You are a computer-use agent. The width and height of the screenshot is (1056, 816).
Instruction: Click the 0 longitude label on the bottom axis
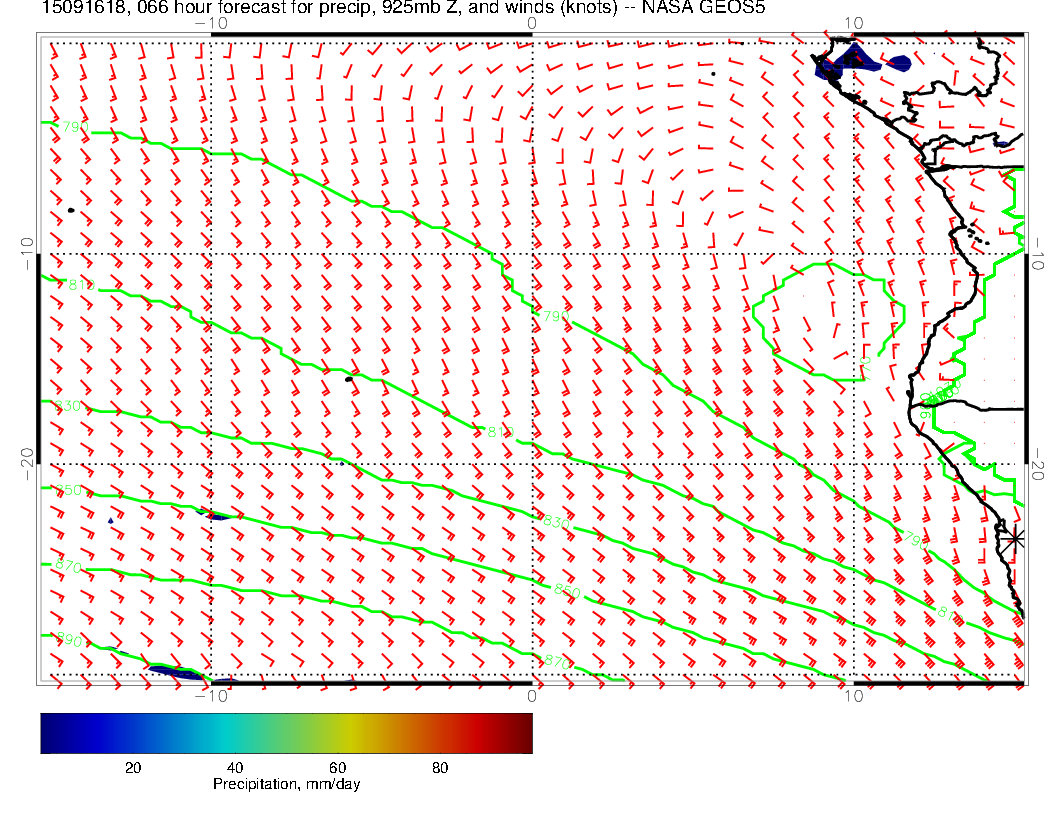pos(532,696)
